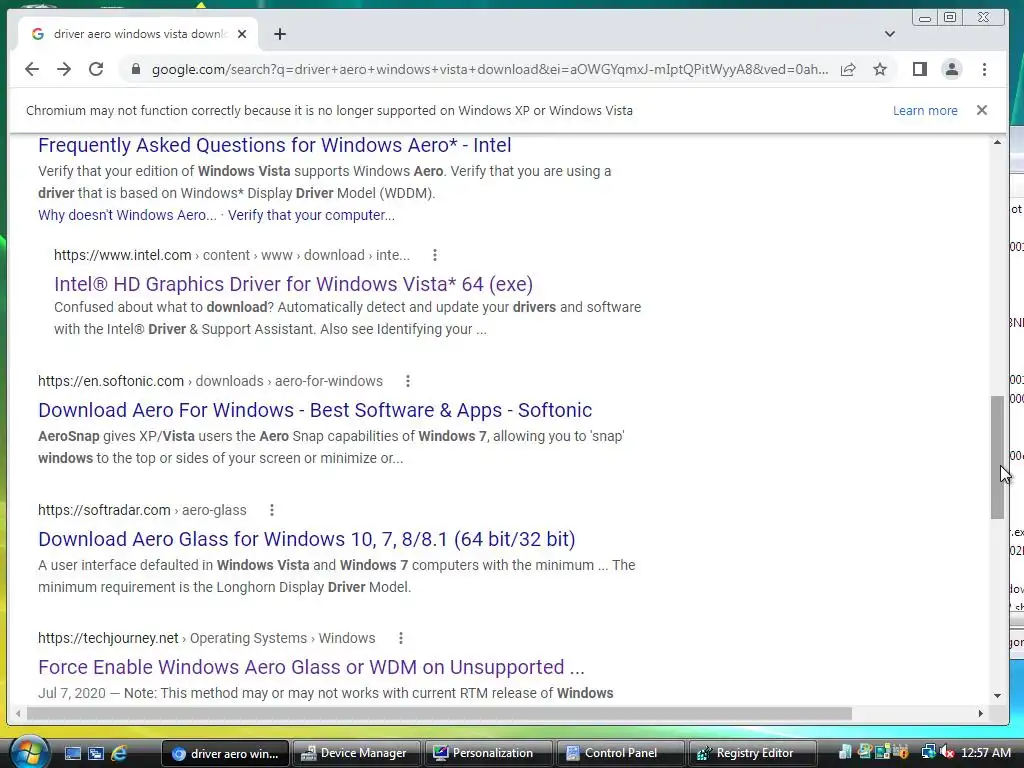Screen dimensions: 1024x768
Task: Click Switch between windows quick launch icon
Action: 95,753
